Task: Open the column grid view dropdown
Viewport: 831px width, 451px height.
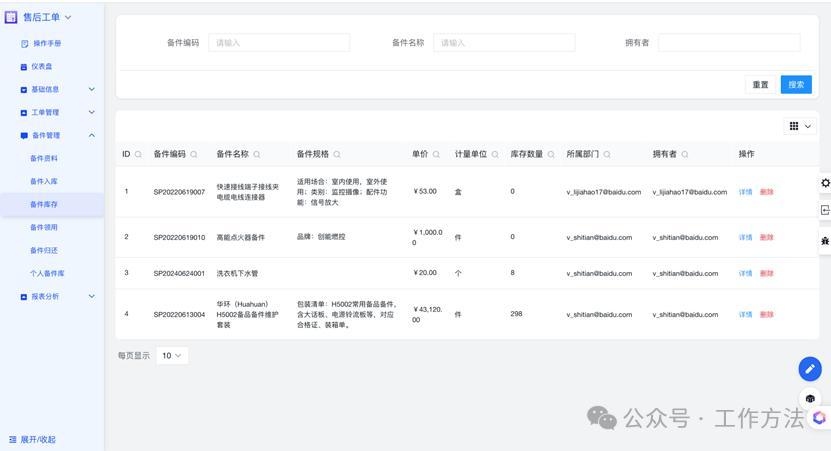Action: [800, 126]
